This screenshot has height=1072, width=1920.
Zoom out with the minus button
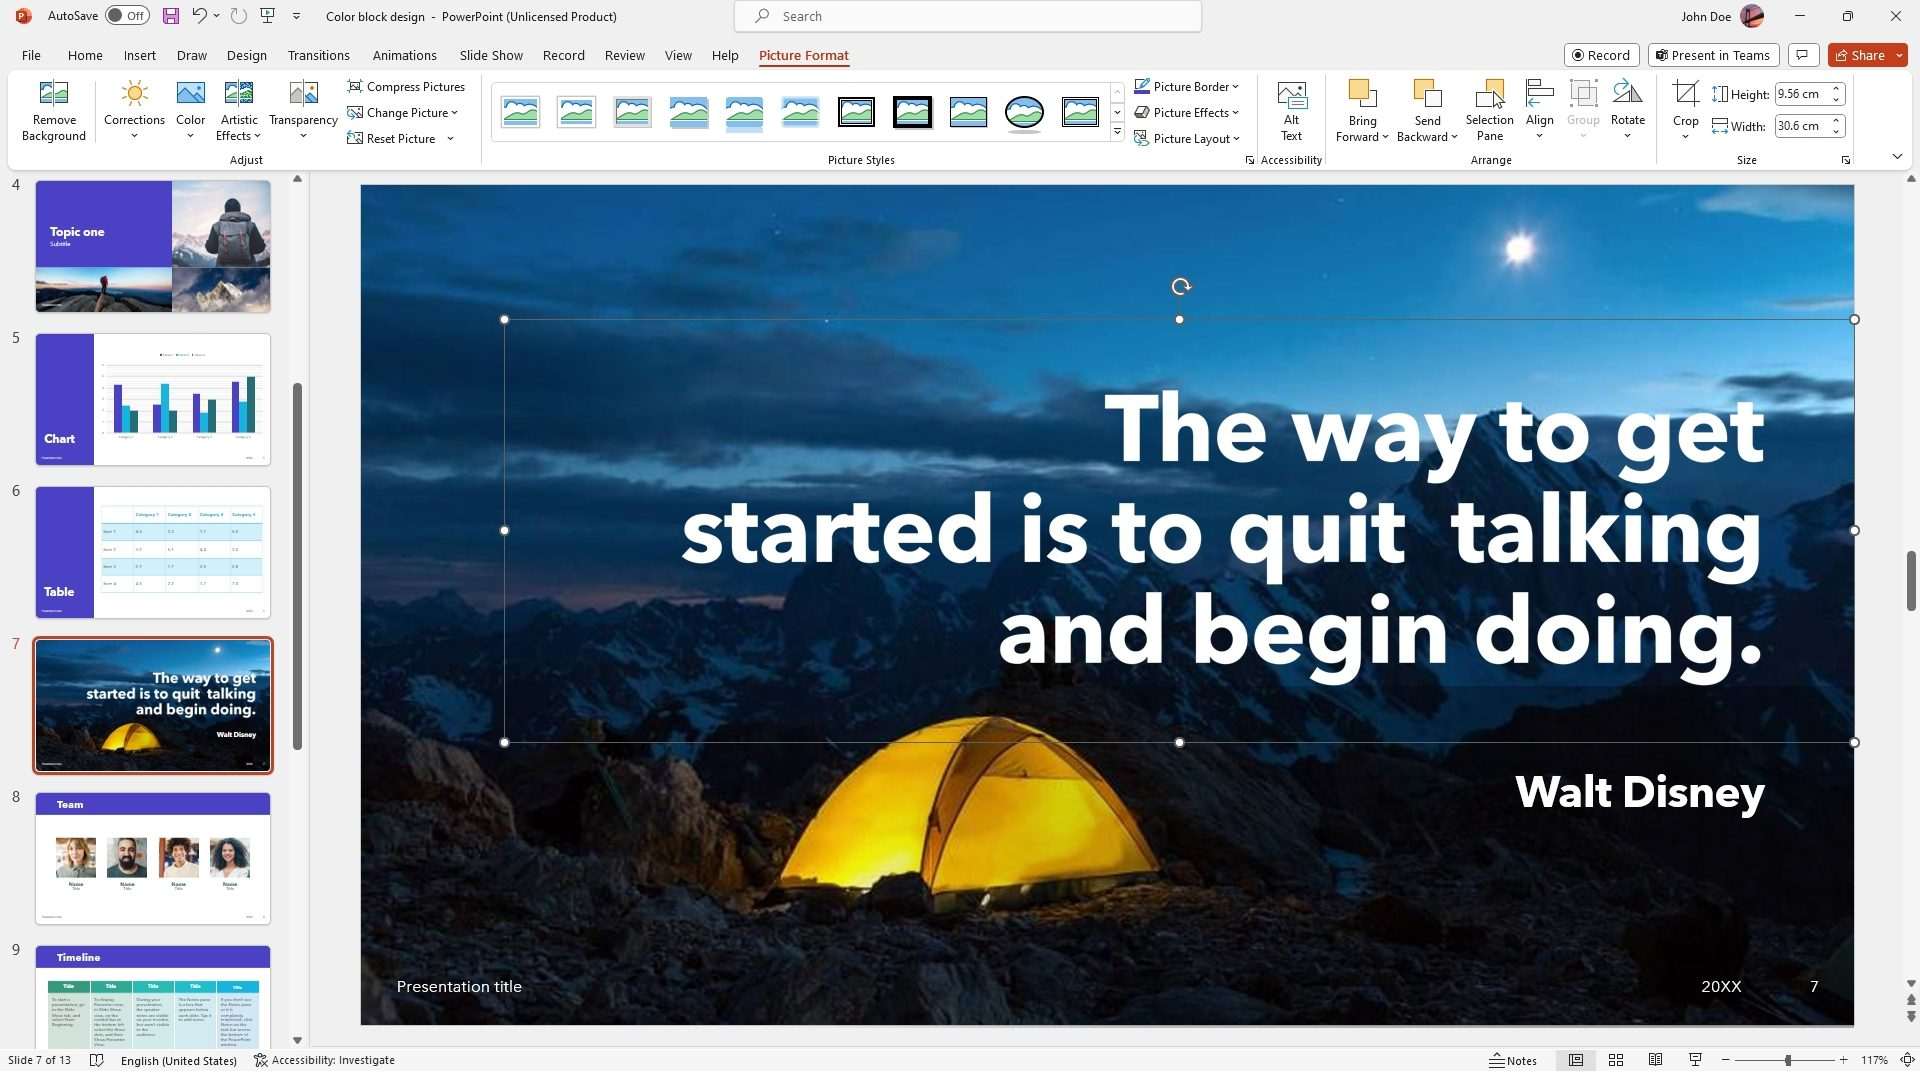(x=1726, y=1060)
